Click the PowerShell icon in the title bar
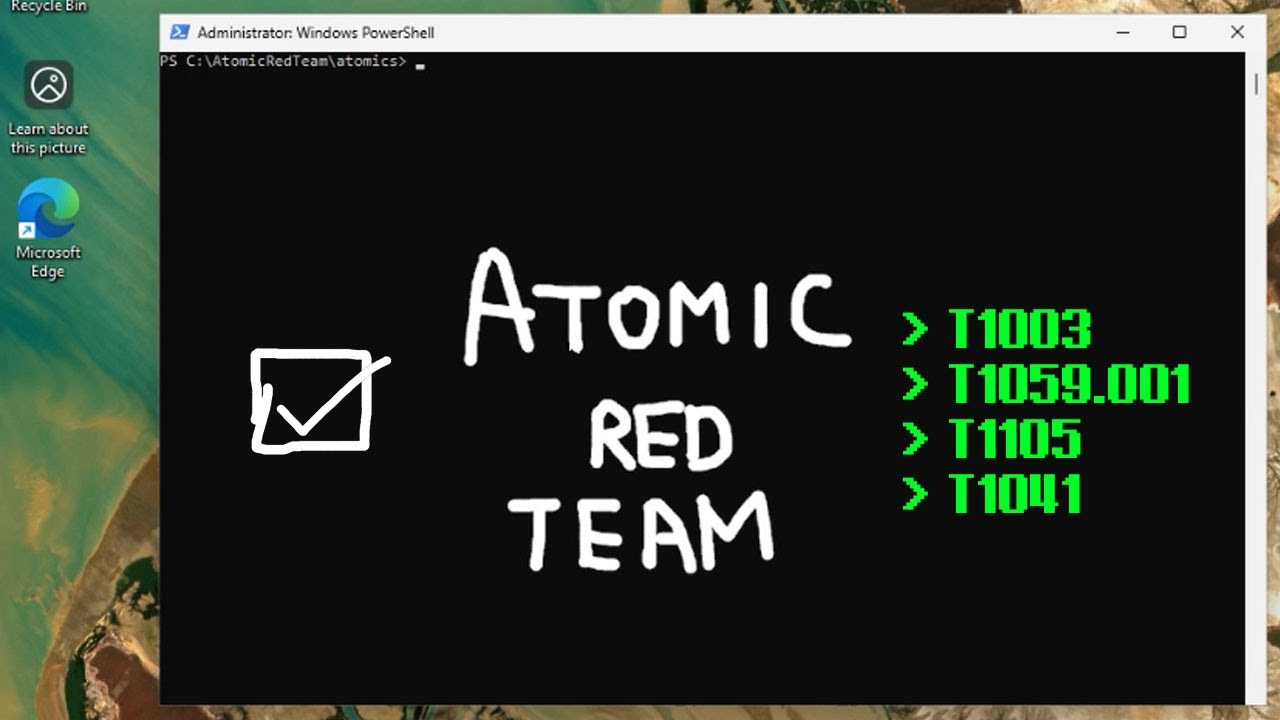The image size is (1280, 720). pos(179,32)
